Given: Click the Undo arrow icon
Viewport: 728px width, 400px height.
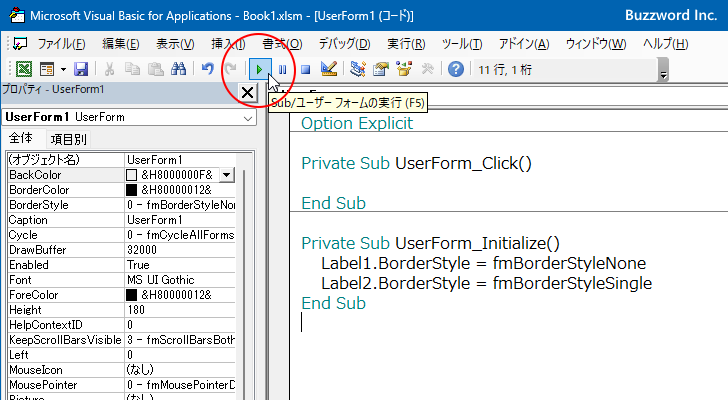Looking at the screenshot, I should click(207, 69).
